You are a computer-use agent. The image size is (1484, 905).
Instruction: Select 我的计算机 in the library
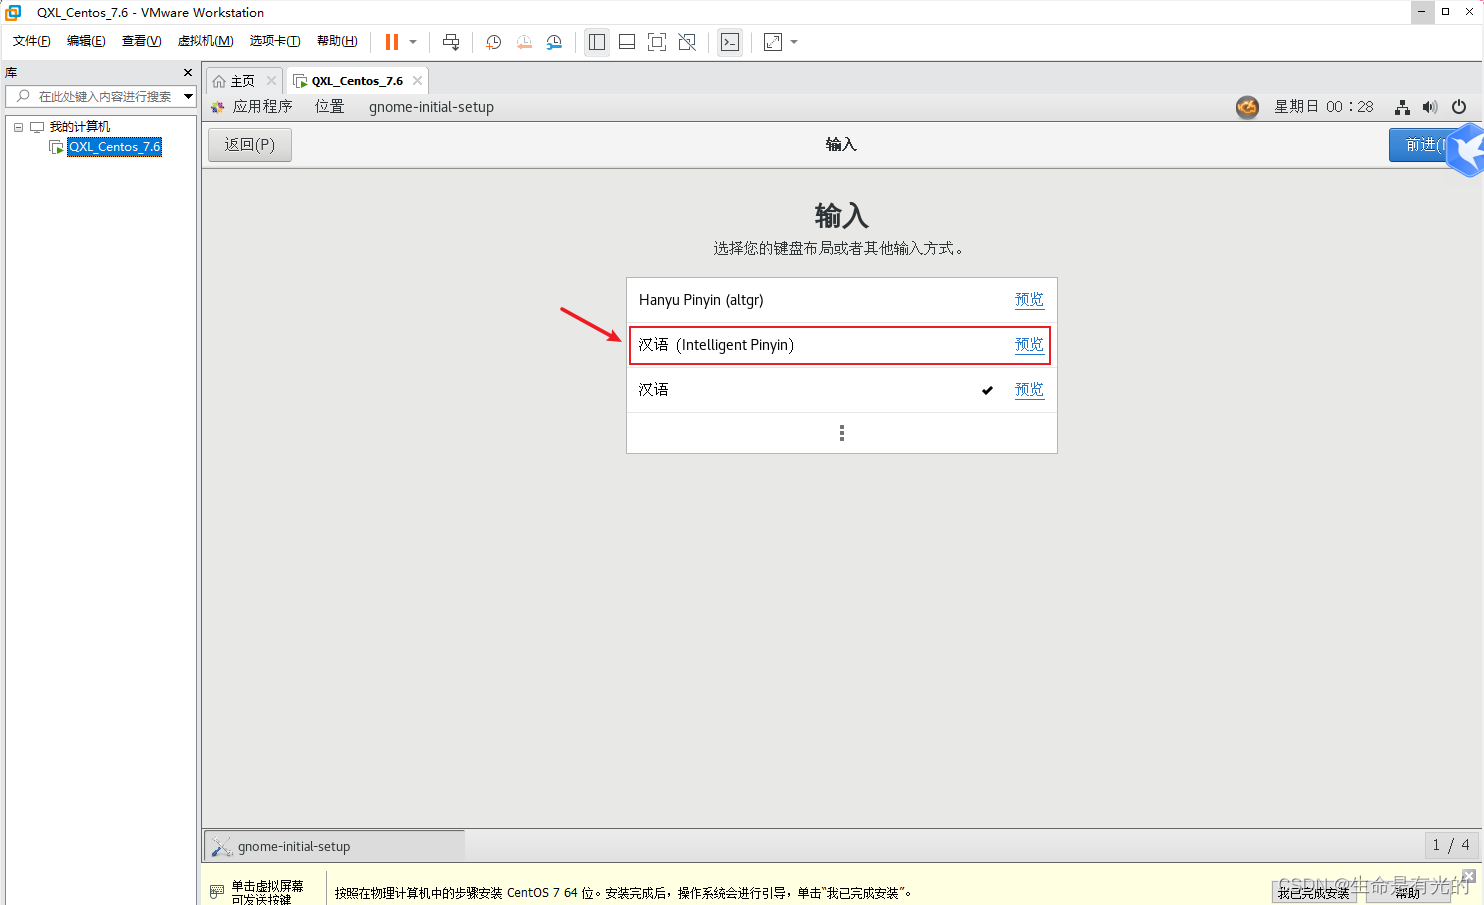click(x=80, y=127)
